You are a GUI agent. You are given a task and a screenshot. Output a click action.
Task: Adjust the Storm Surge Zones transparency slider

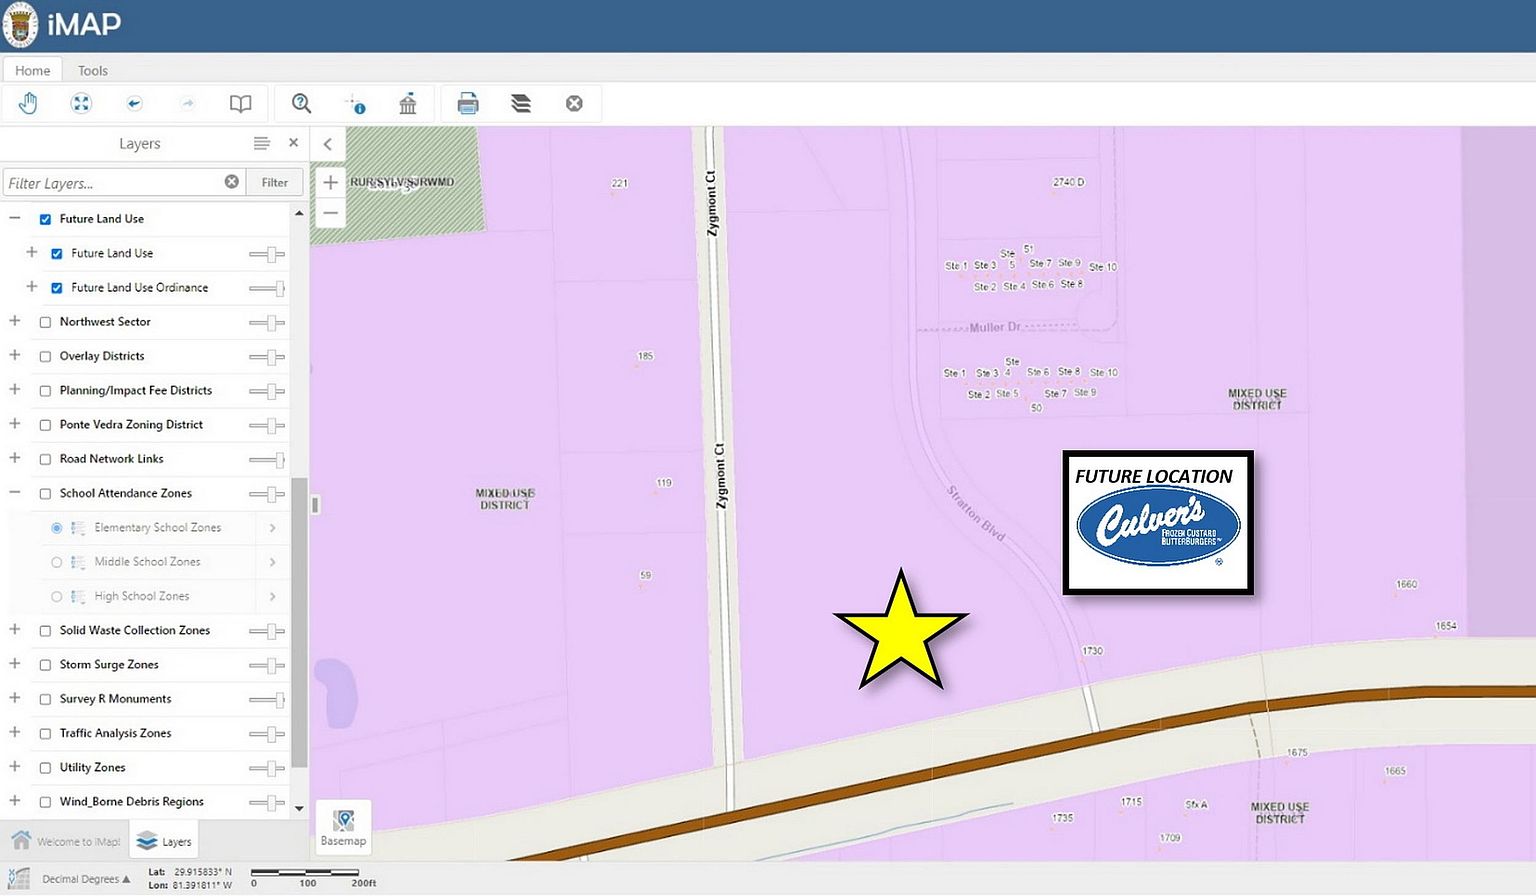(267, 665)
